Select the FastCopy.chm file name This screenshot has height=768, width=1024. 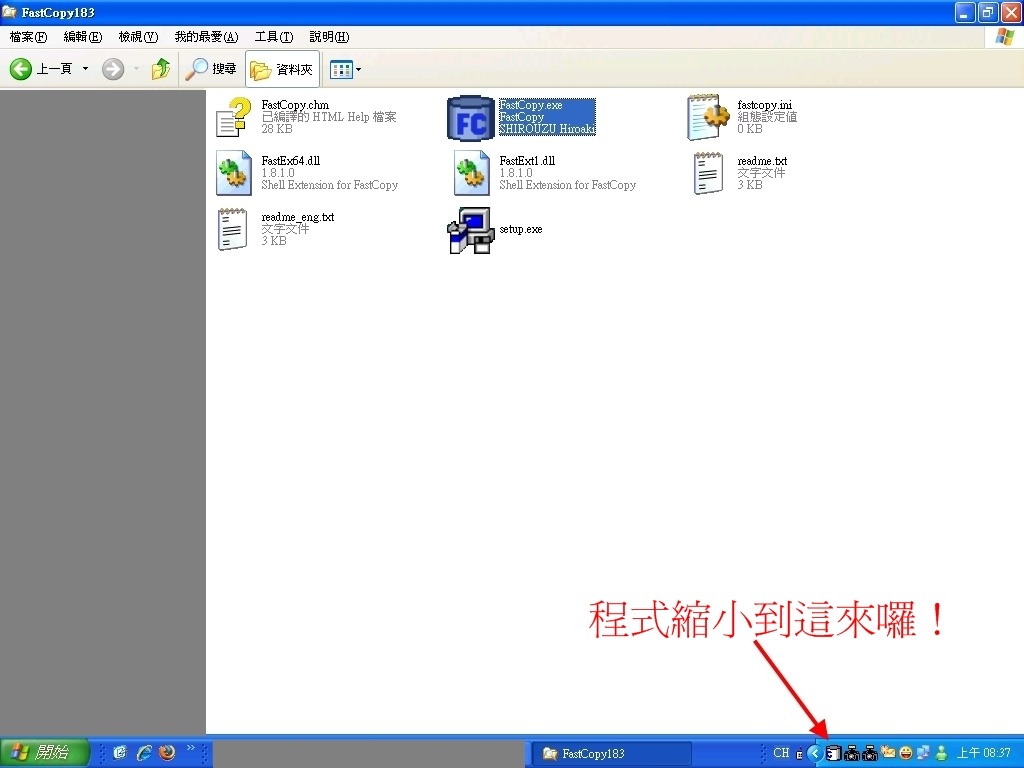295,104
